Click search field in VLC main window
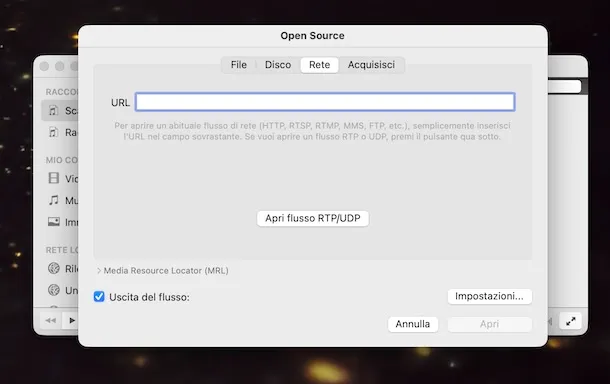The width and height of the screenshot is (610, 384). (564, 86)
